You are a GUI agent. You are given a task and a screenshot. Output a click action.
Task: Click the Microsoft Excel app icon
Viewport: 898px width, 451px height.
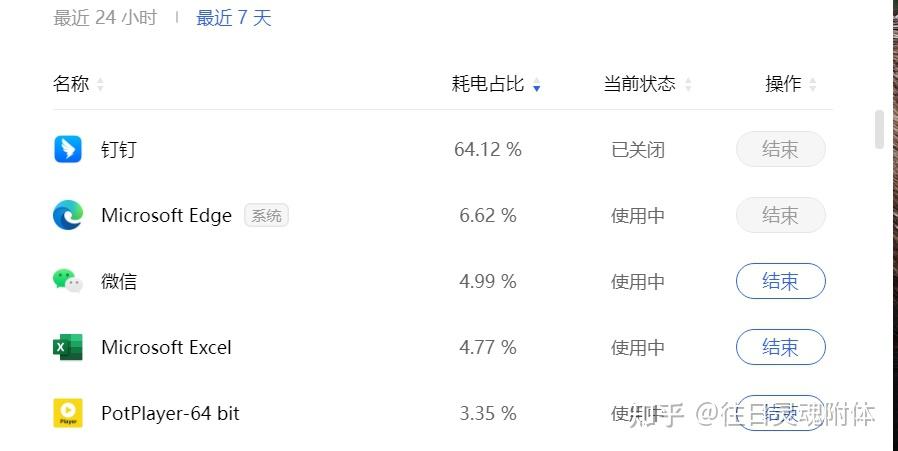(68, 347)
